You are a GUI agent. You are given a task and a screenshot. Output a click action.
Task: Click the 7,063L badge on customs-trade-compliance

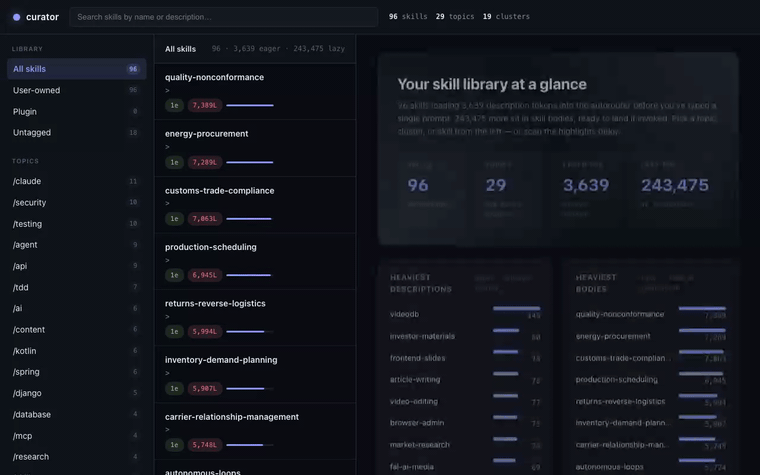point(205,219)
